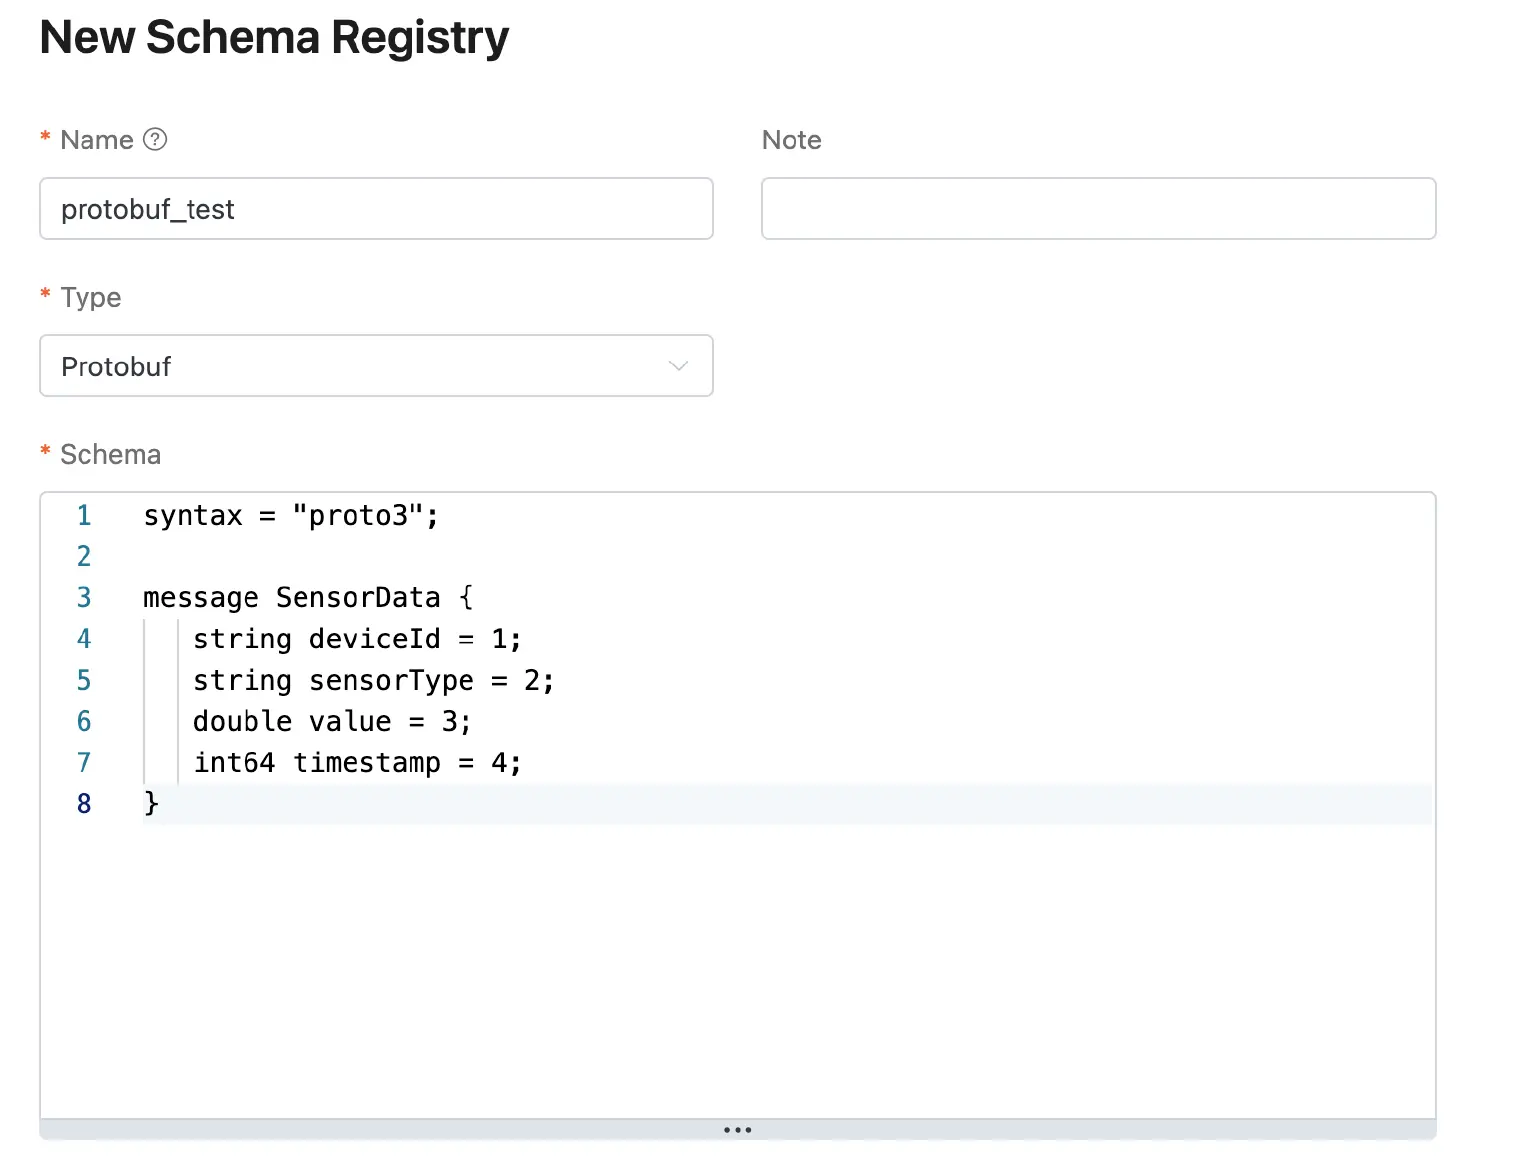Screen dimensions: 1536x1173
Task: Select the Name input containing protobuf_test
Action: click(x=376, y=209)
